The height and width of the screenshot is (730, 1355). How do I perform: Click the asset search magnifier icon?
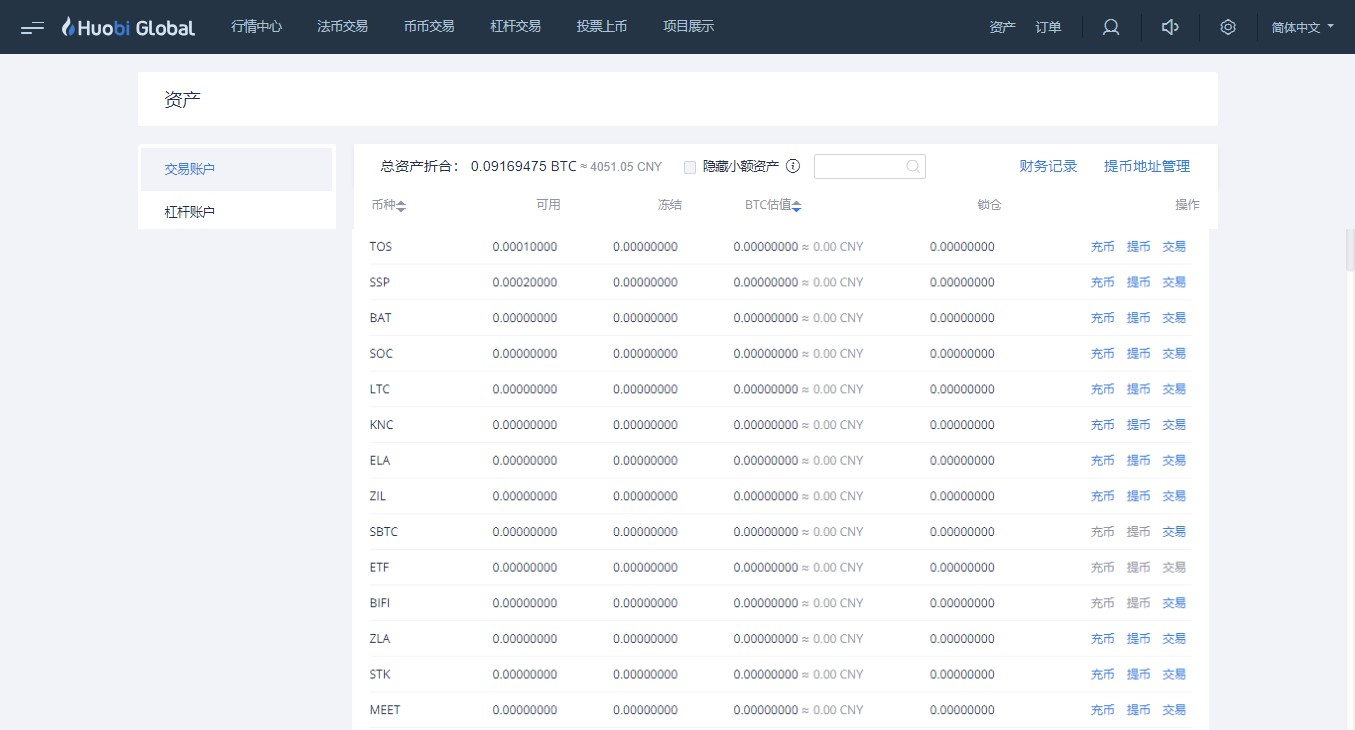(x=913, y=167)
